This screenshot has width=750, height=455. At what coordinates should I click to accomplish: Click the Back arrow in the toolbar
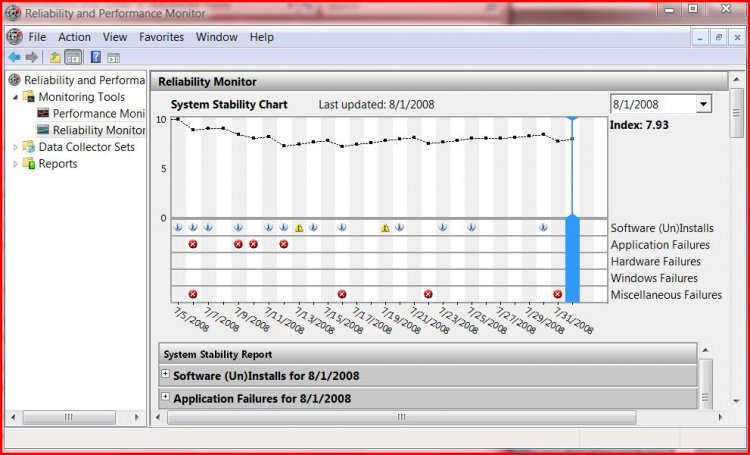pos(14,58)
